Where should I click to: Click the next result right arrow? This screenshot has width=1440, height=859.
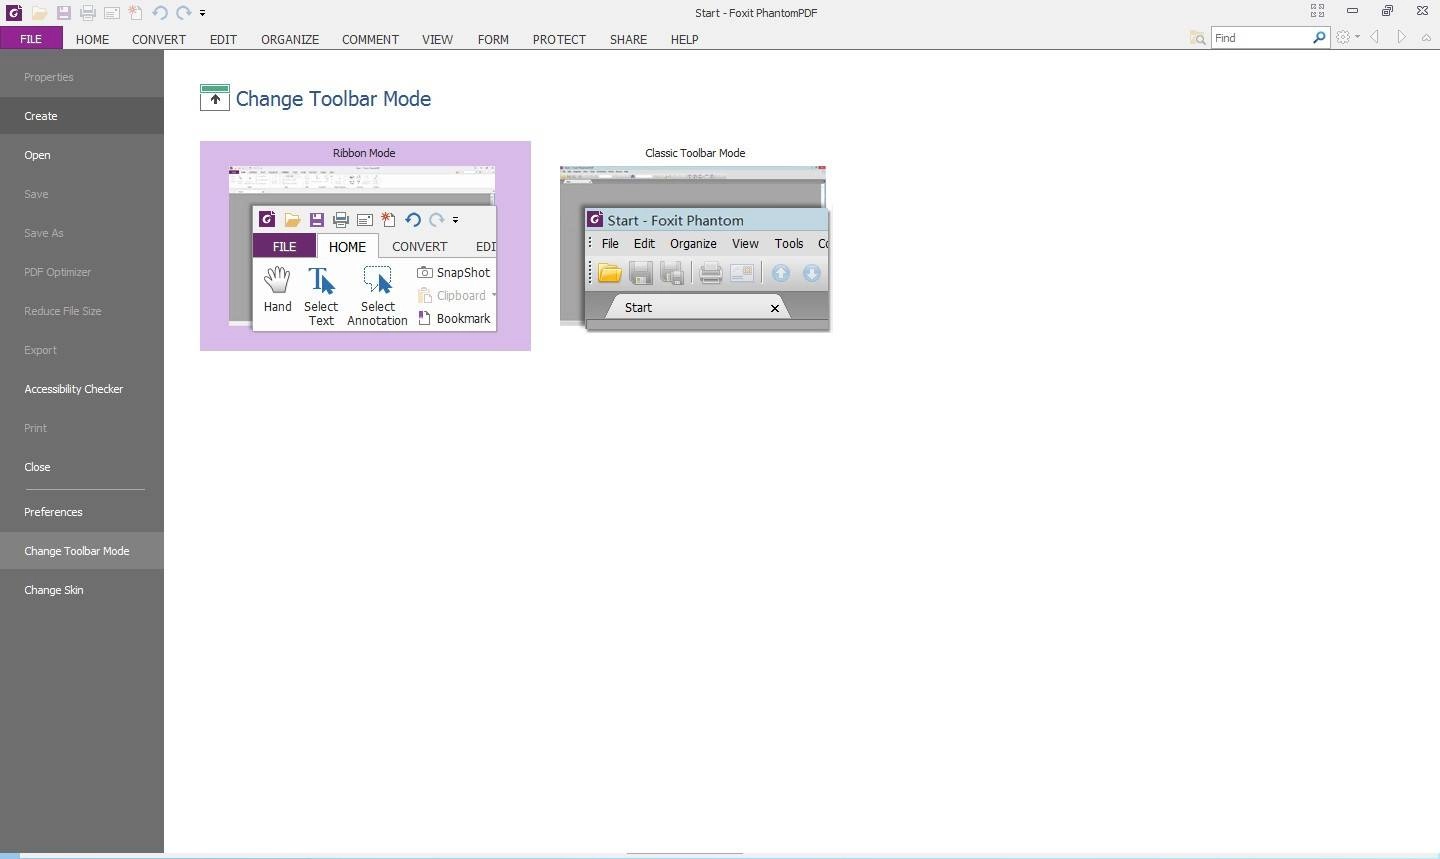pos(1401,37)
